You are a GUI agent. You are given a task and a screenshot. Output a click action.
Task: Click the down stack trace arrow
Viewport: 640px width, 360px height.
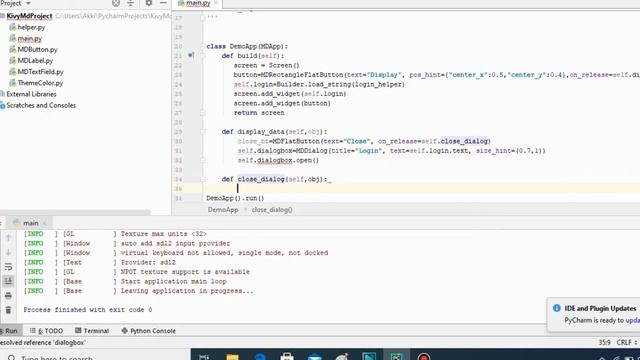pyautogui.click(x=8, y=252)
